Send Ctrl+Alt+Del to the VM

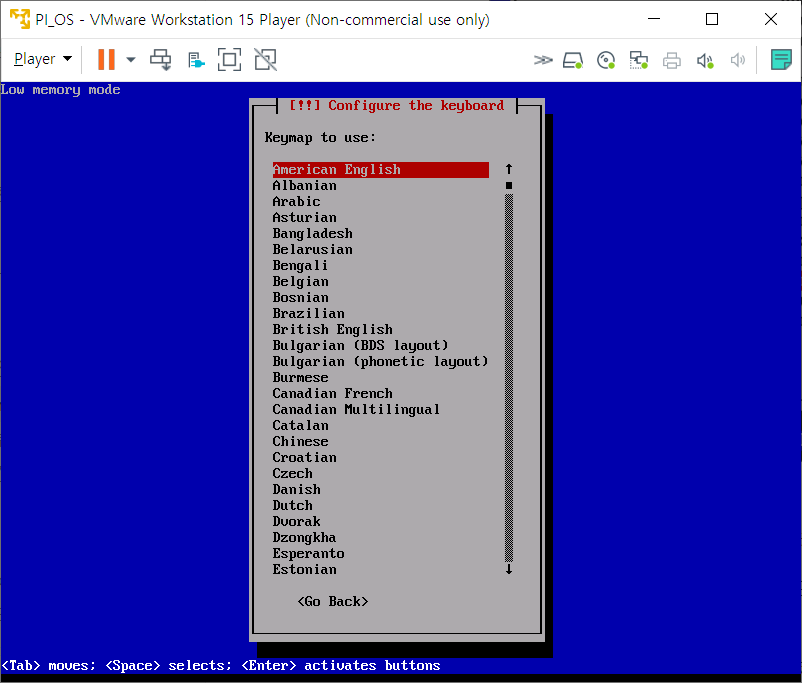[x=161, y=59]
